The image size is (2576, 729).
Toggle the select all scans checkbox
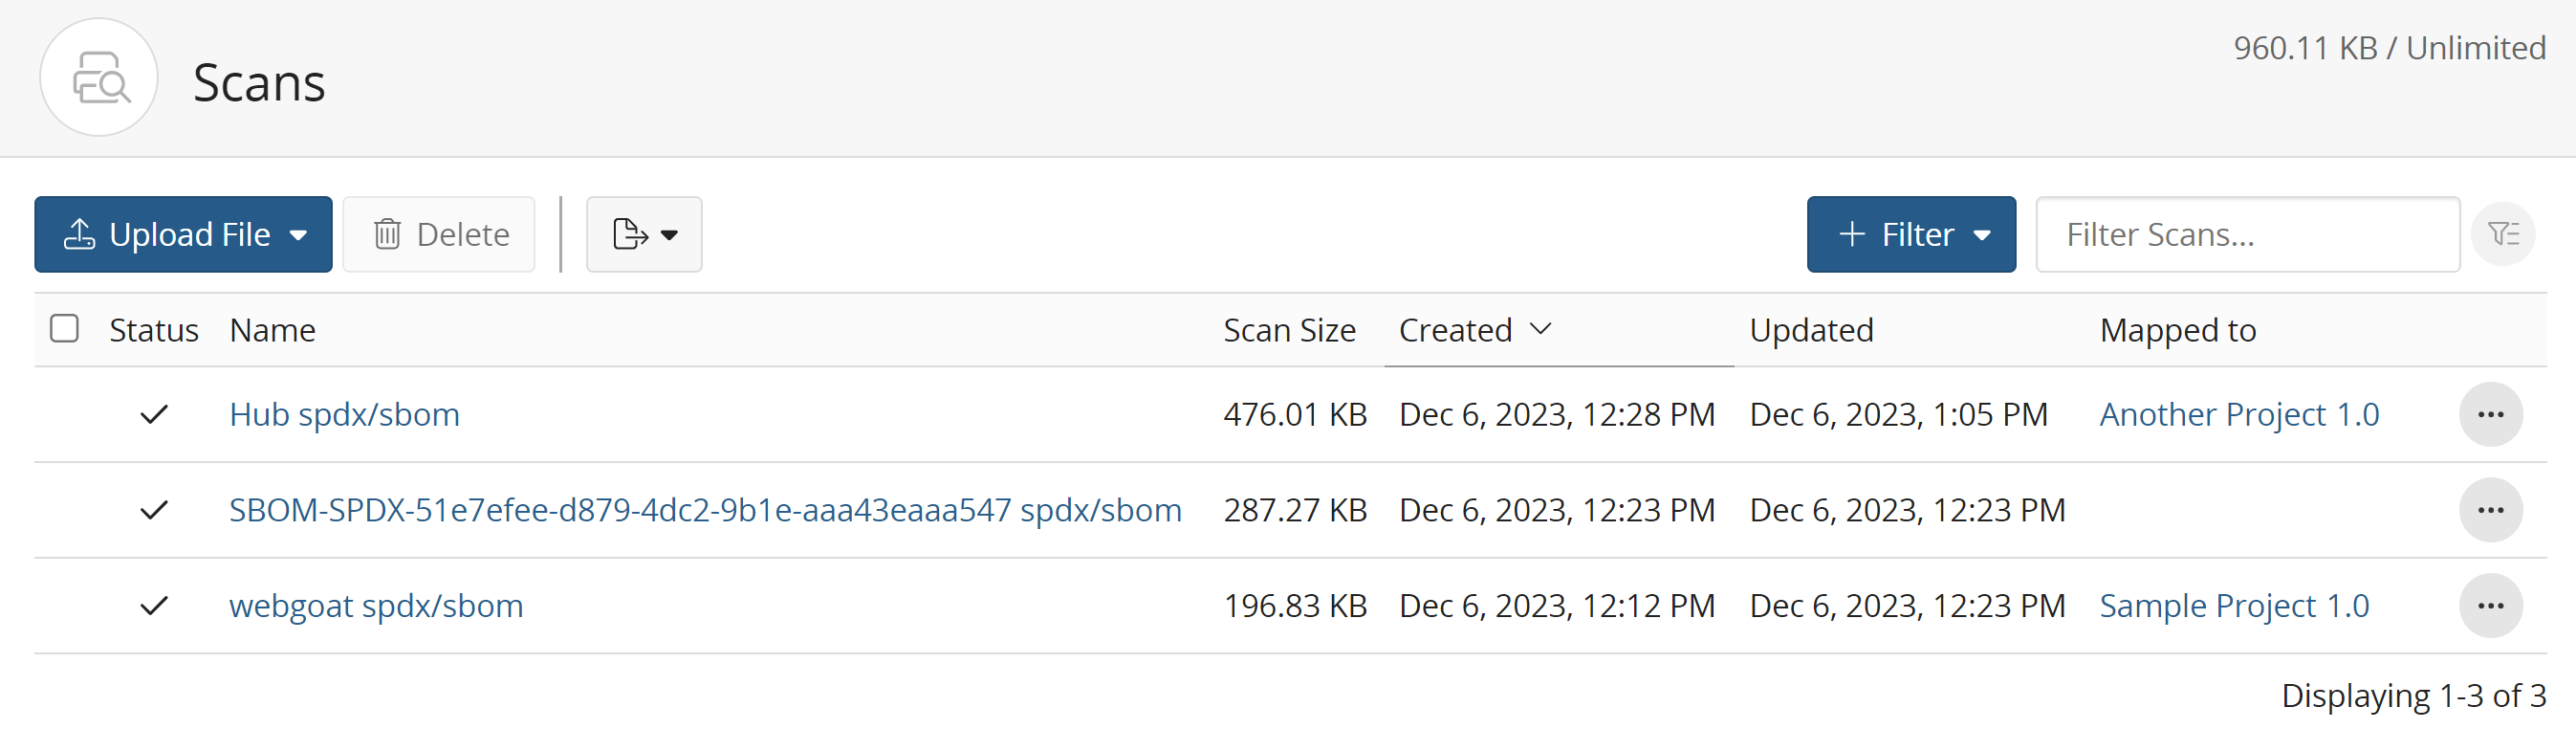coord(65,329)
